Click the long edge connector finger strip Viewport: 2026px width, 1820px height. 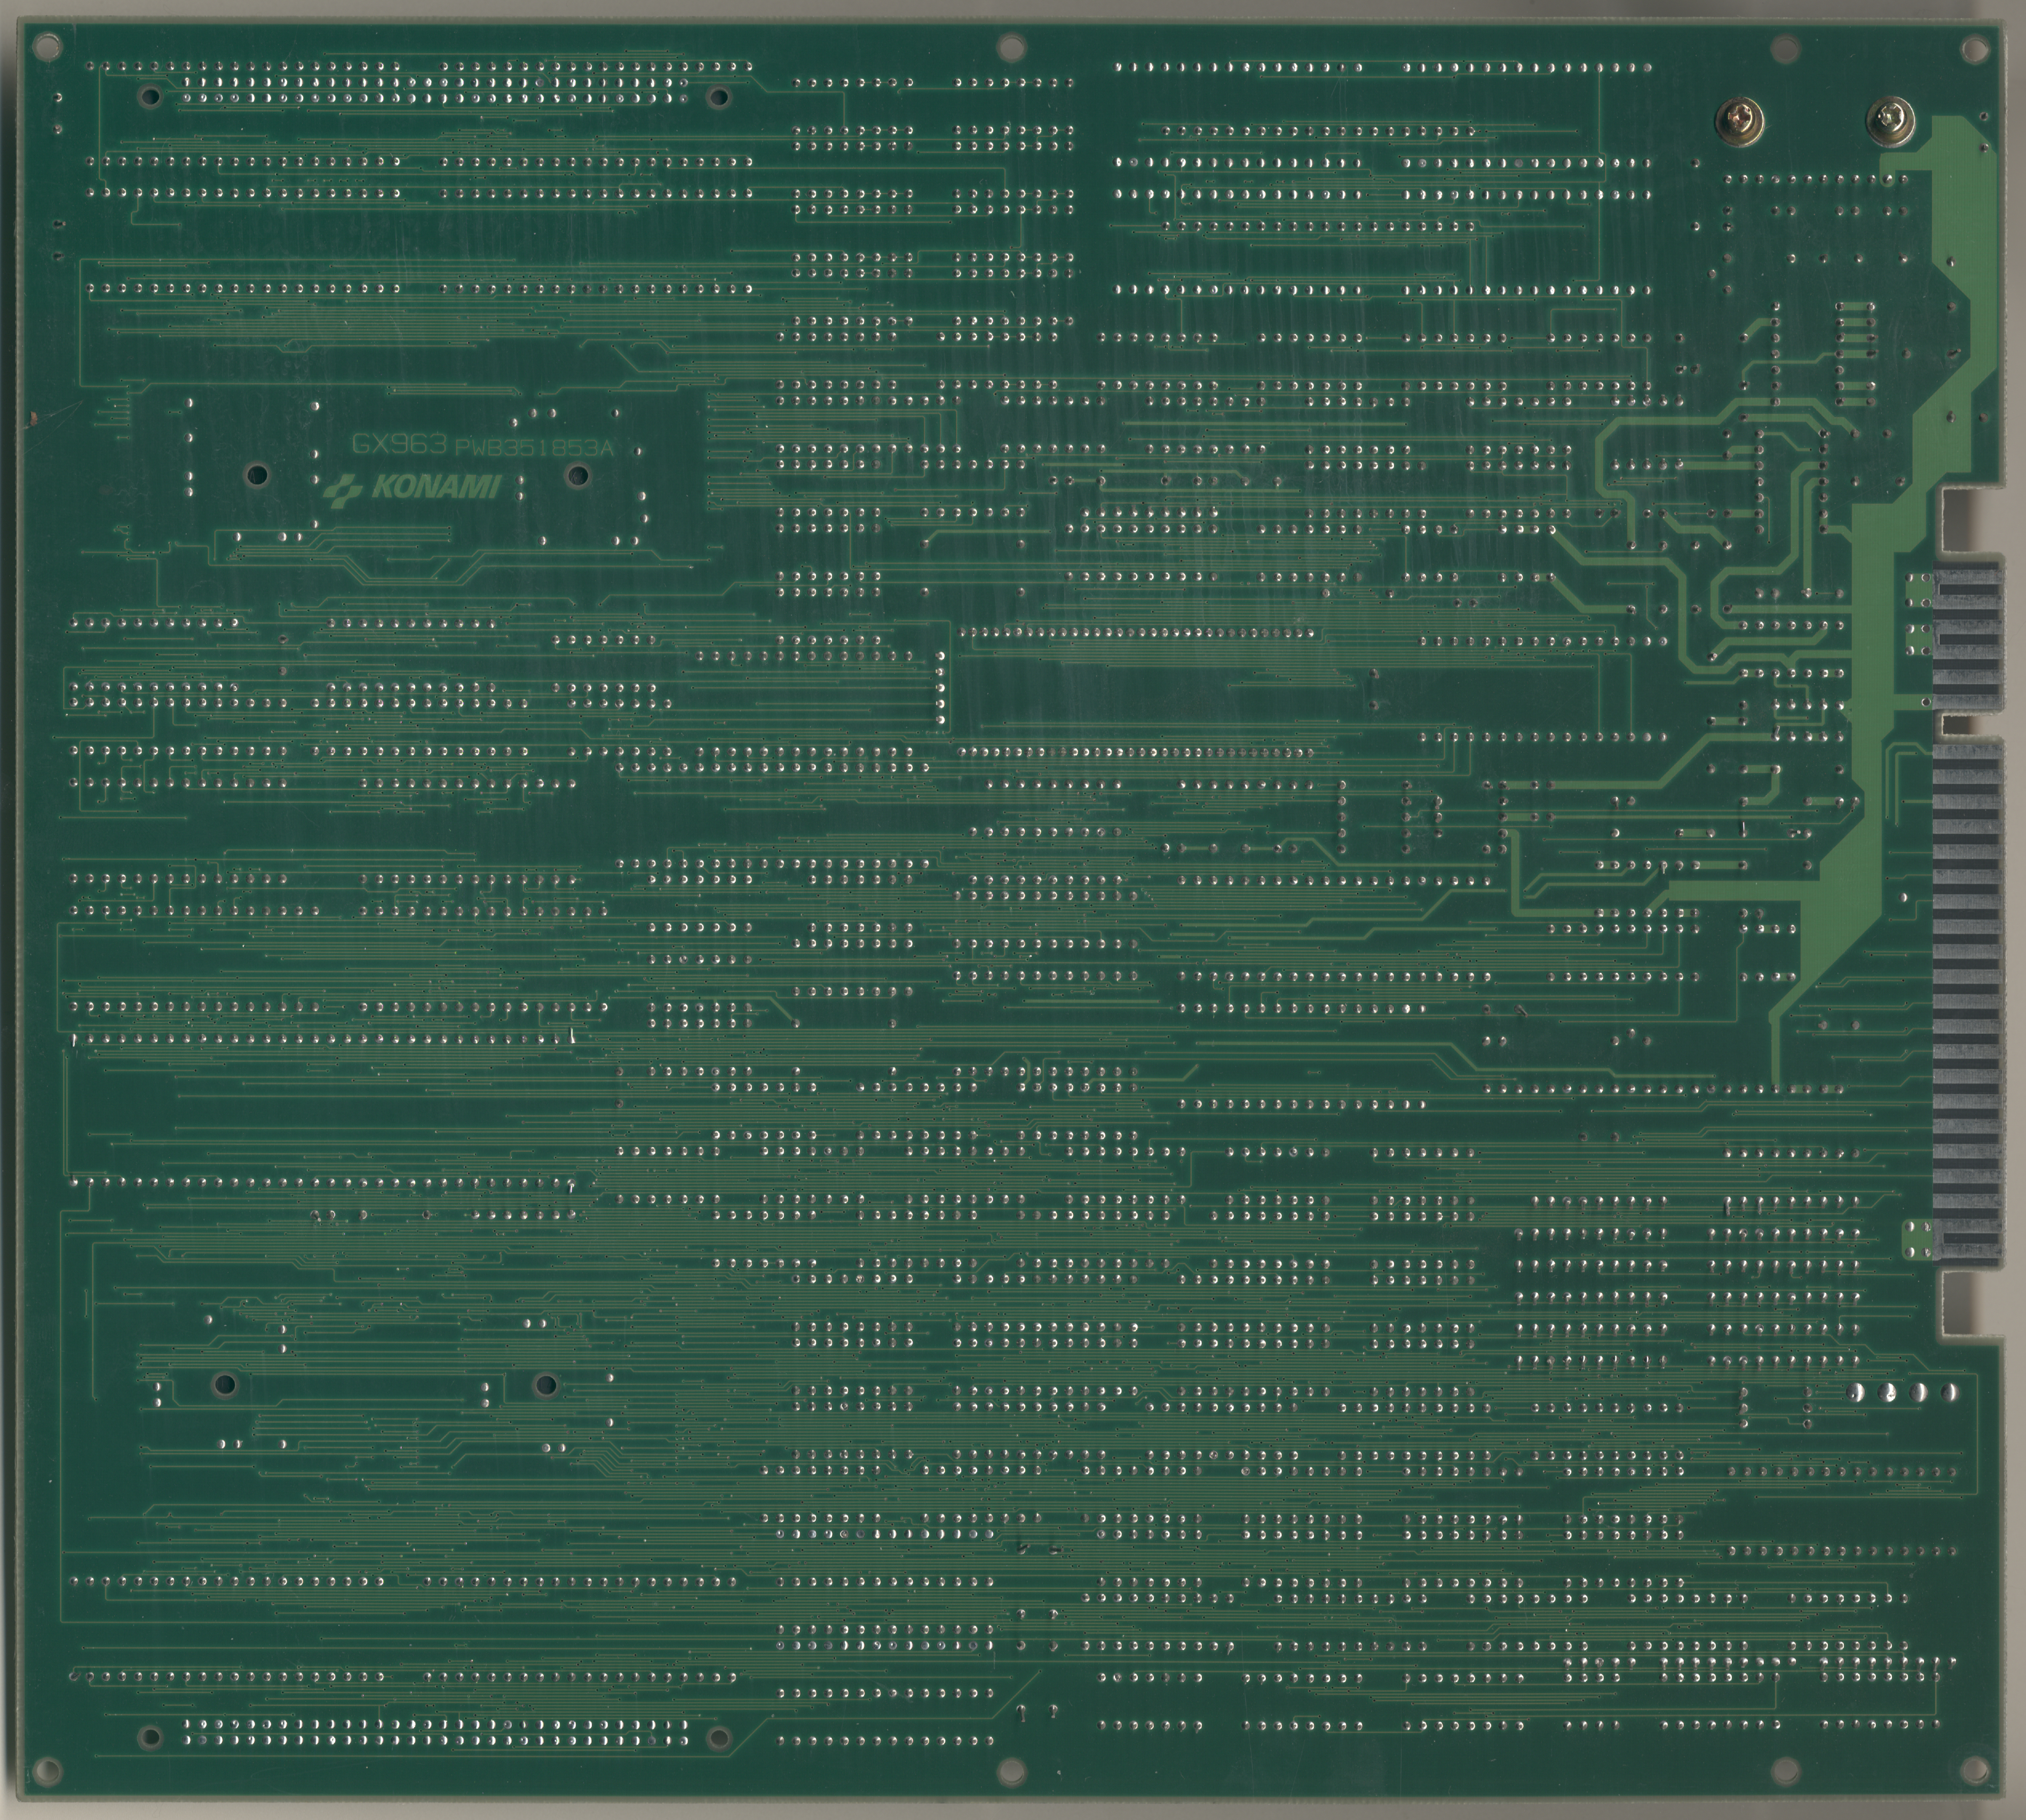[1968, 1005]
